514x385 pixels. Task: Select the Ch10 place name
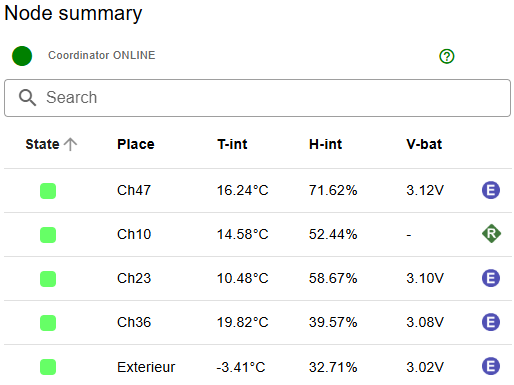coord(134,234)
